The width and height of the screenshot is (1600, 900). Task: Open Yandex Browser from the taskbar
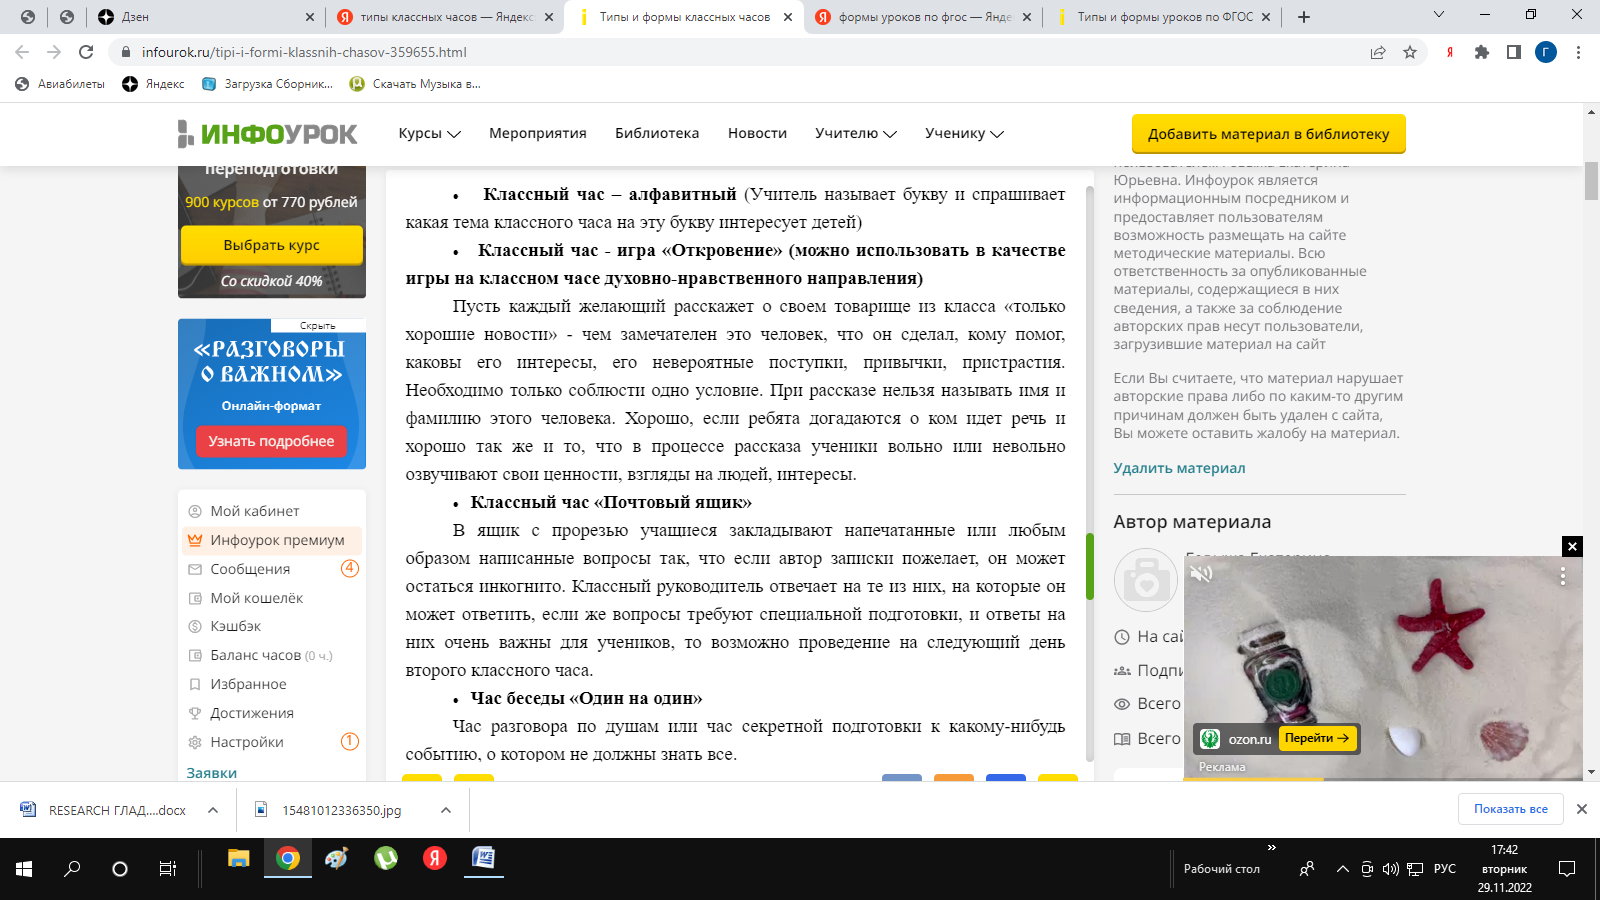434,858
